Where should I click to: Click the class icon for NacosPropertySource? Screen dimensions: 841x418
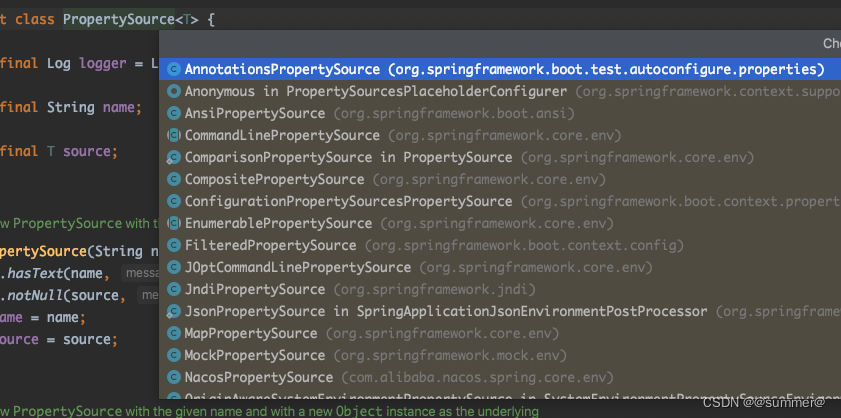point(173,377)
